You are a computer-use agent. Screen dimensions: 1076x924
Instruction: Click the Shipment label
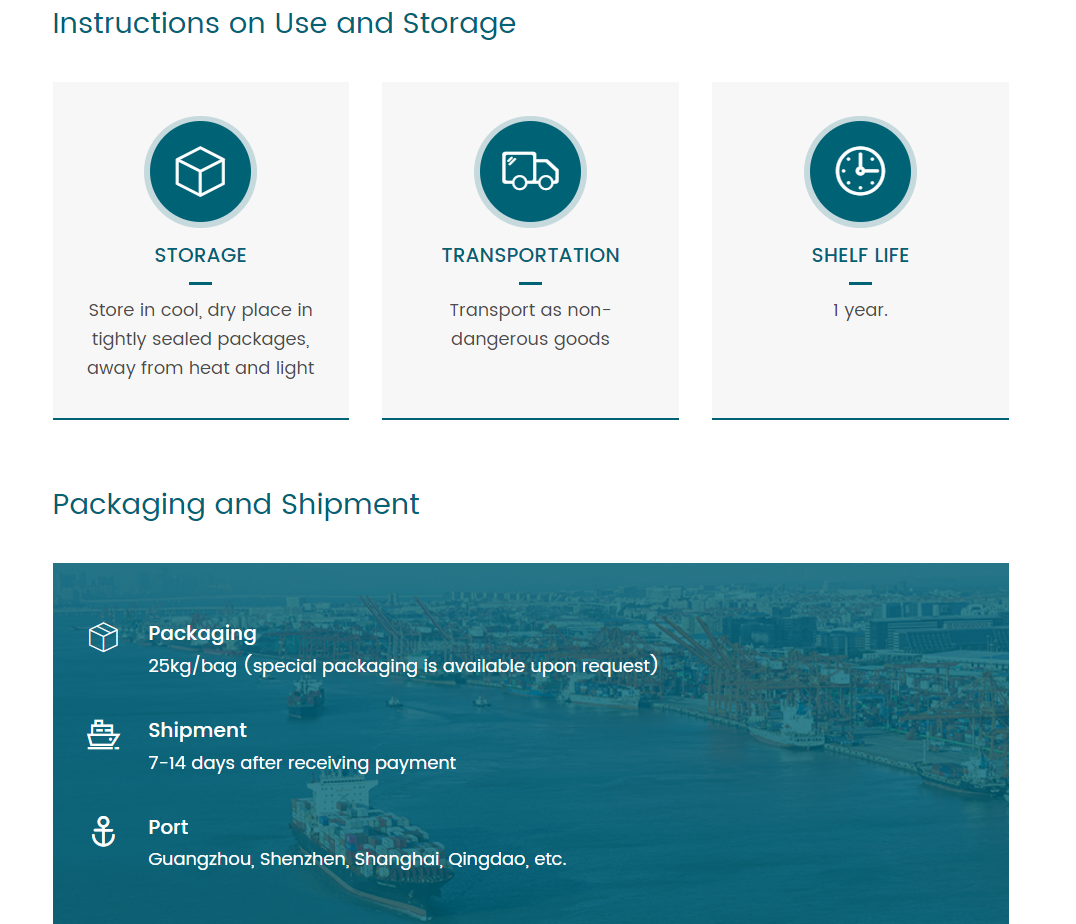tap(197, 730)
